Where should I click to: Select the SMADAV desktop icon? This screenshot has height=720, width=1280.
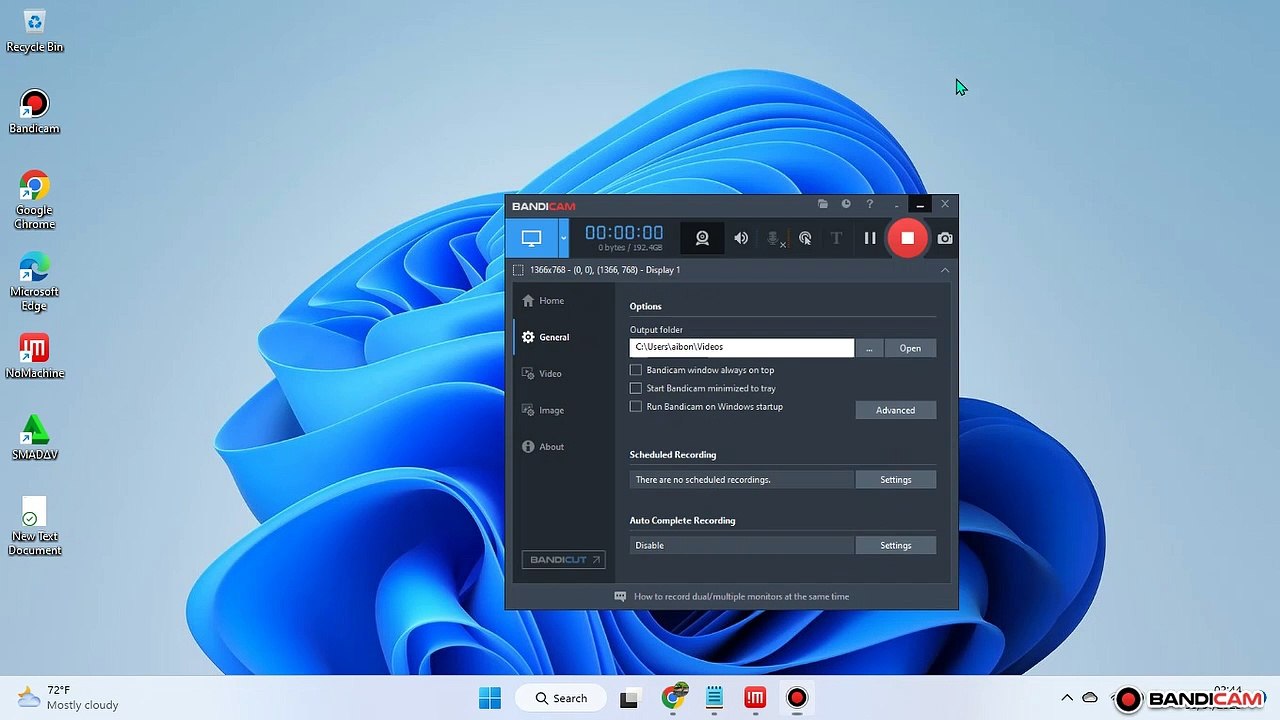[35, 438]
